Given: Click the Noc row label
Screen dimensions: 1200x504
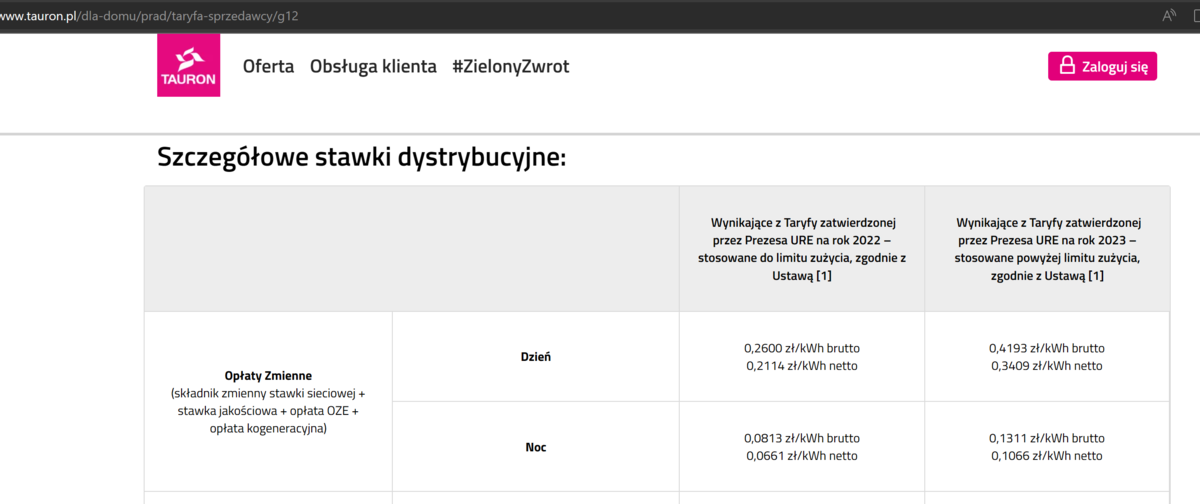Looking at the screenshot, I should 535,447.
